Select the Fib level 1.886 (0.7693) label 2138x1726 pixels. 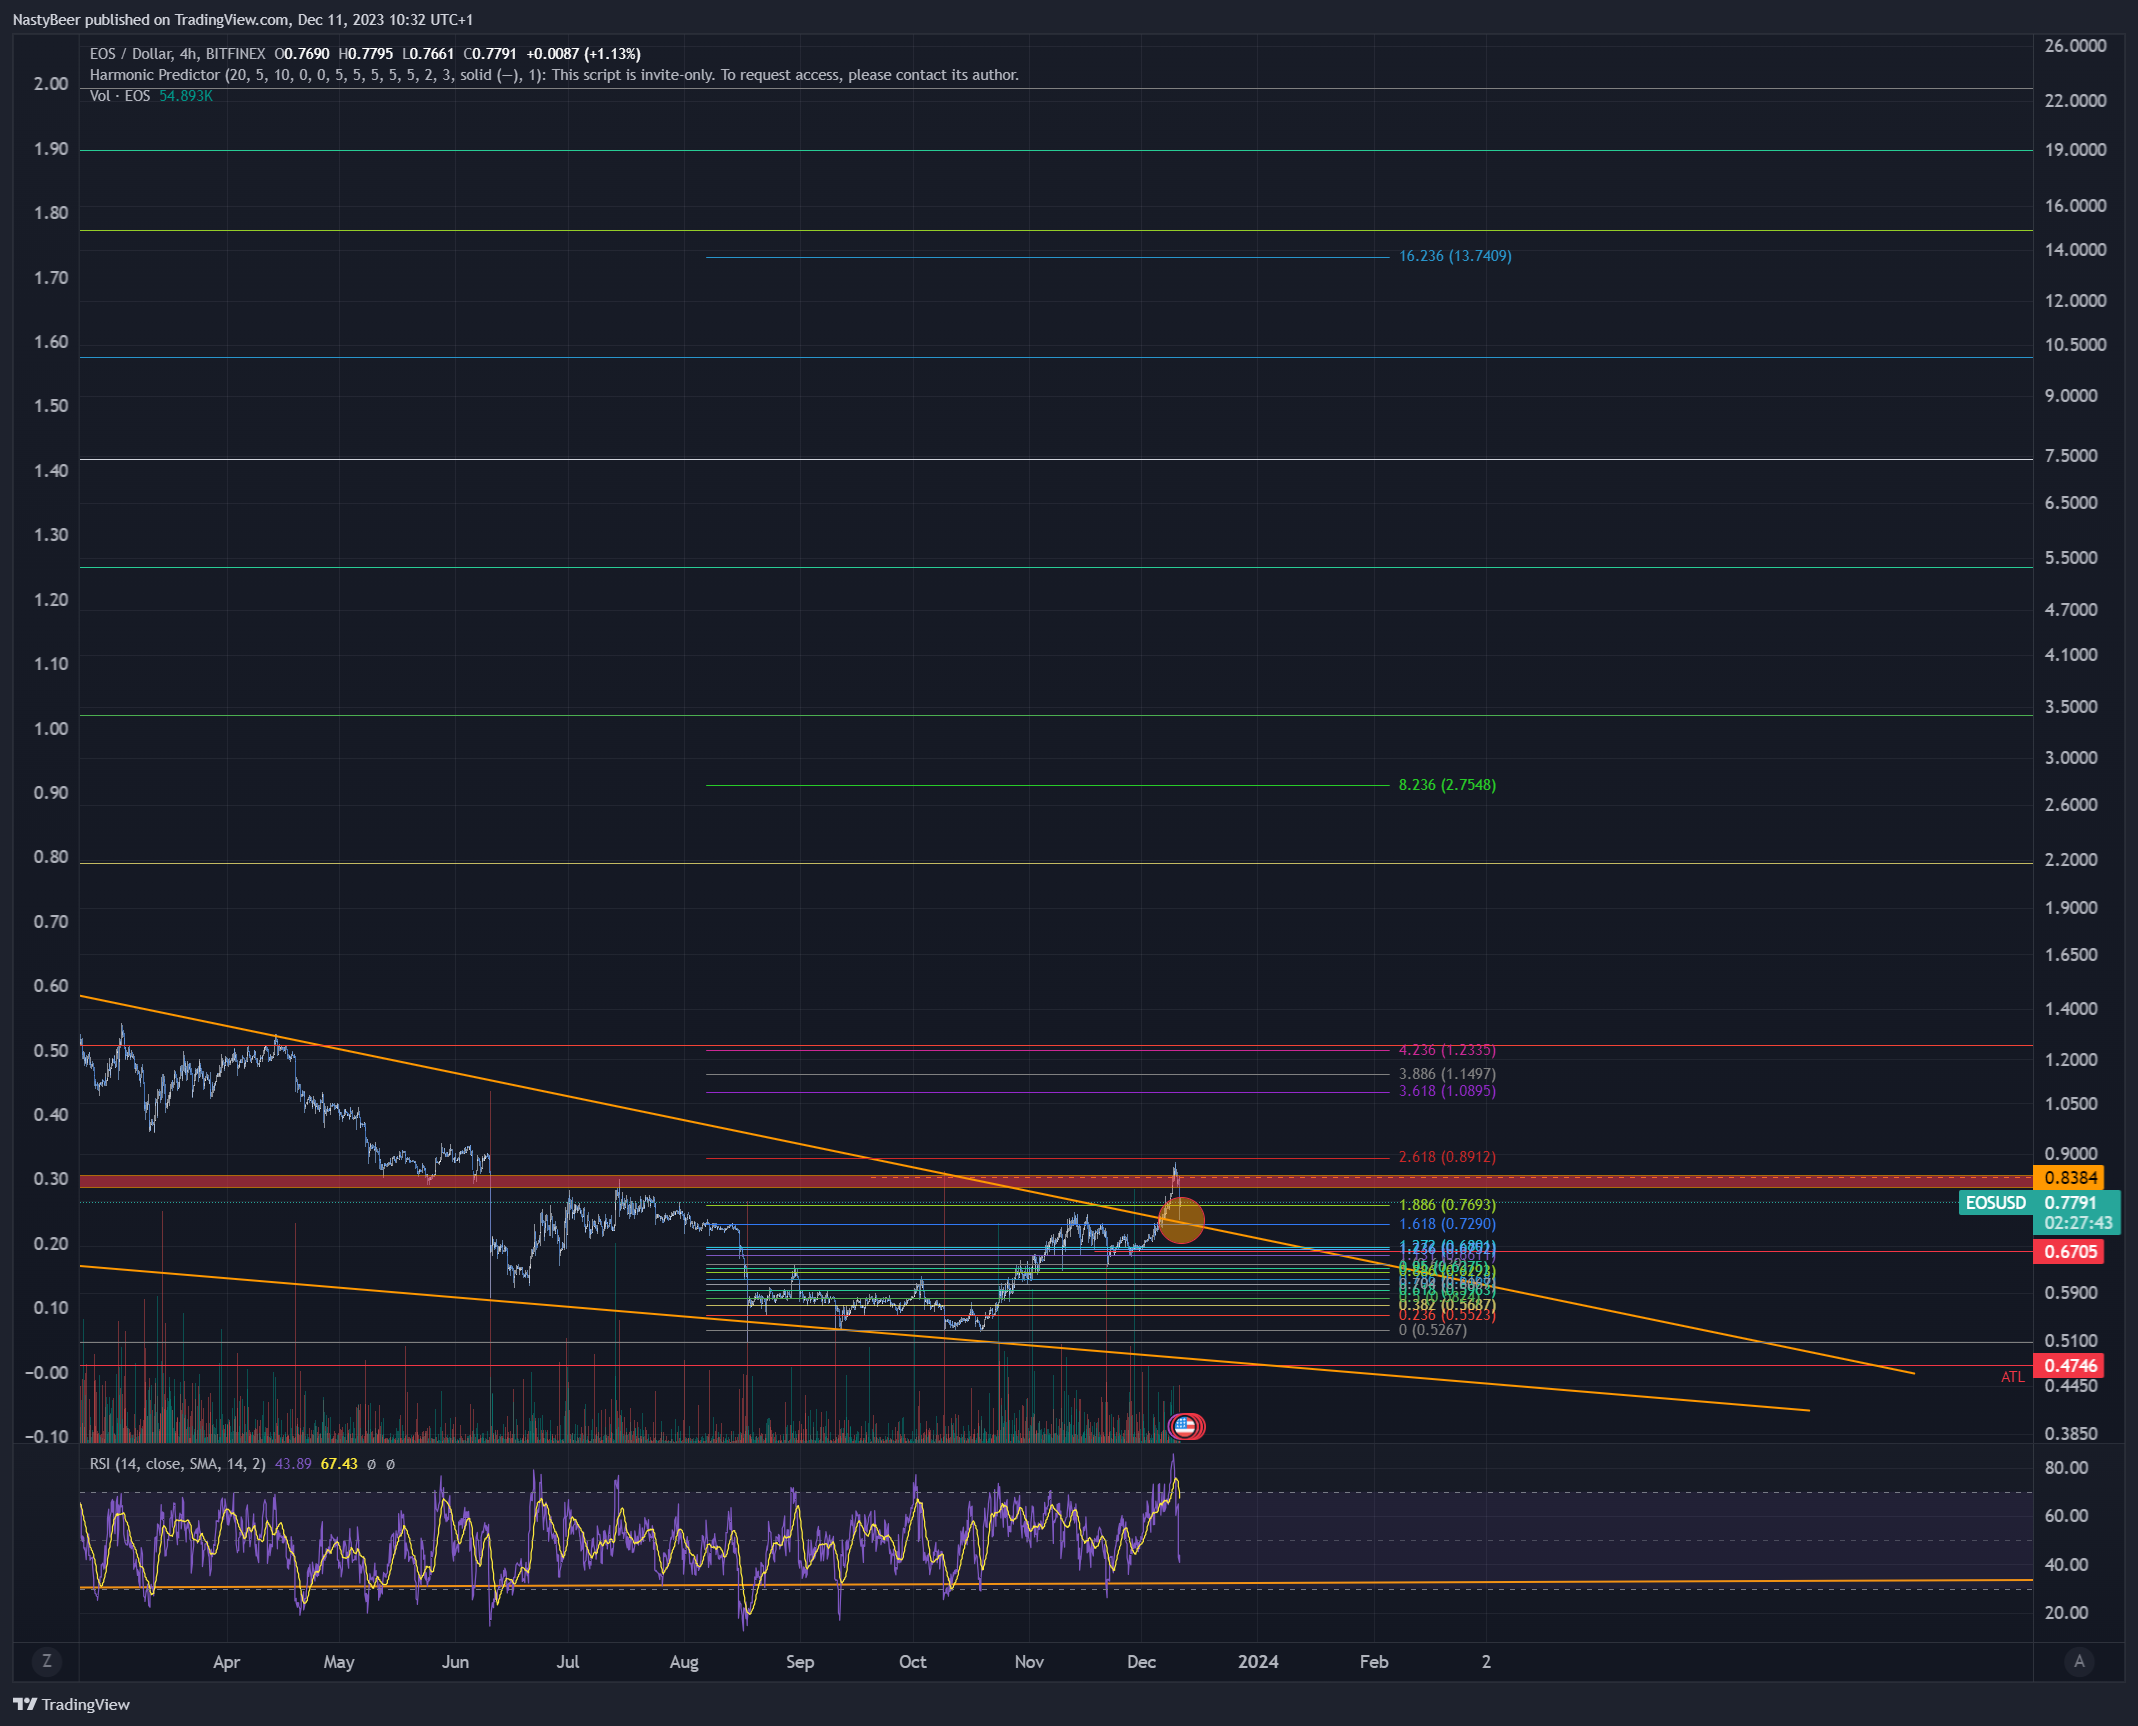point(1447,1205)
